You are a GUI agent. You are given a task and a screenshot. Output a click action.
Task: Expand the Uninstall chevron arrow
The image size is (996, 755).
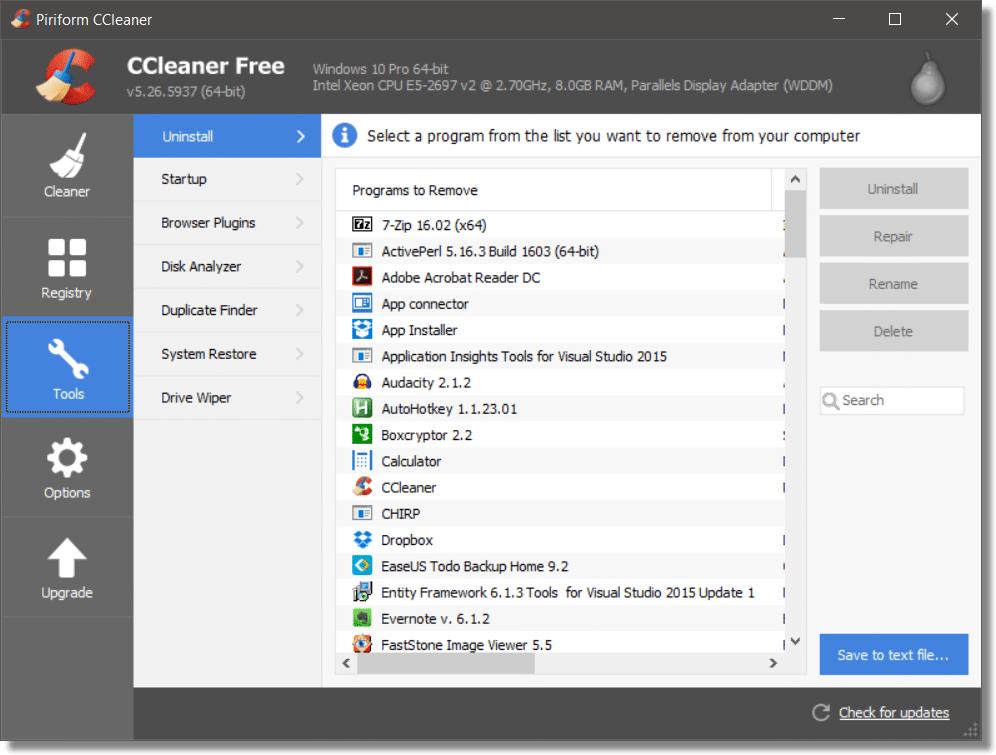click(300, 136)
